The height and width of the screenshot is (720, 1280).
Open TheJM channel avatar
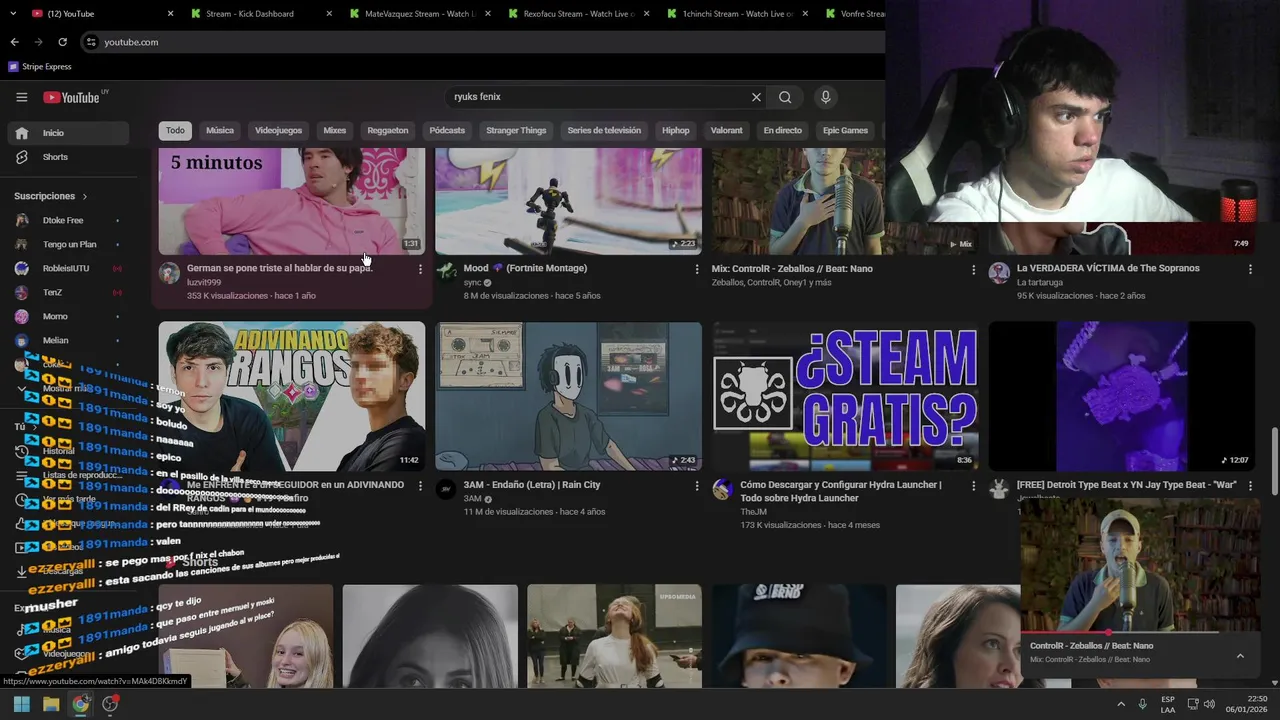(722, 489)
